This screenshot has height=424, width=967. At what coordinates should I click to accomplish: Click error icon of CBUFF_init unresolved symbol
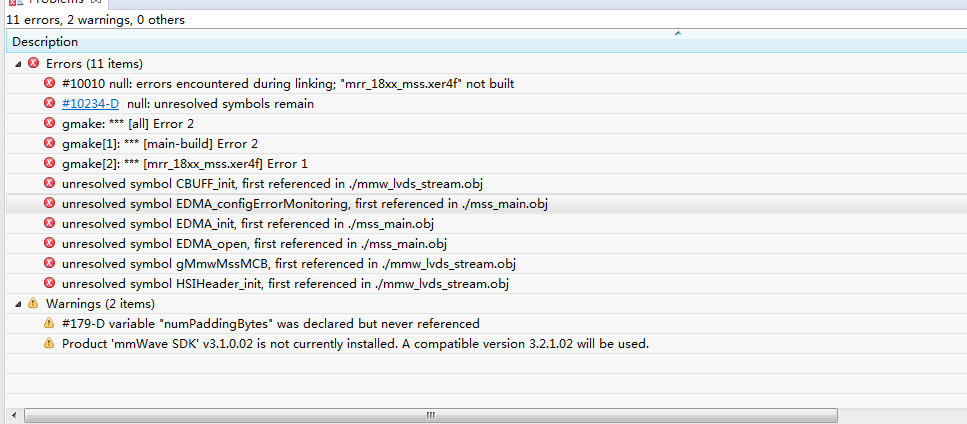pyautogui.click(x=49, y=183)
